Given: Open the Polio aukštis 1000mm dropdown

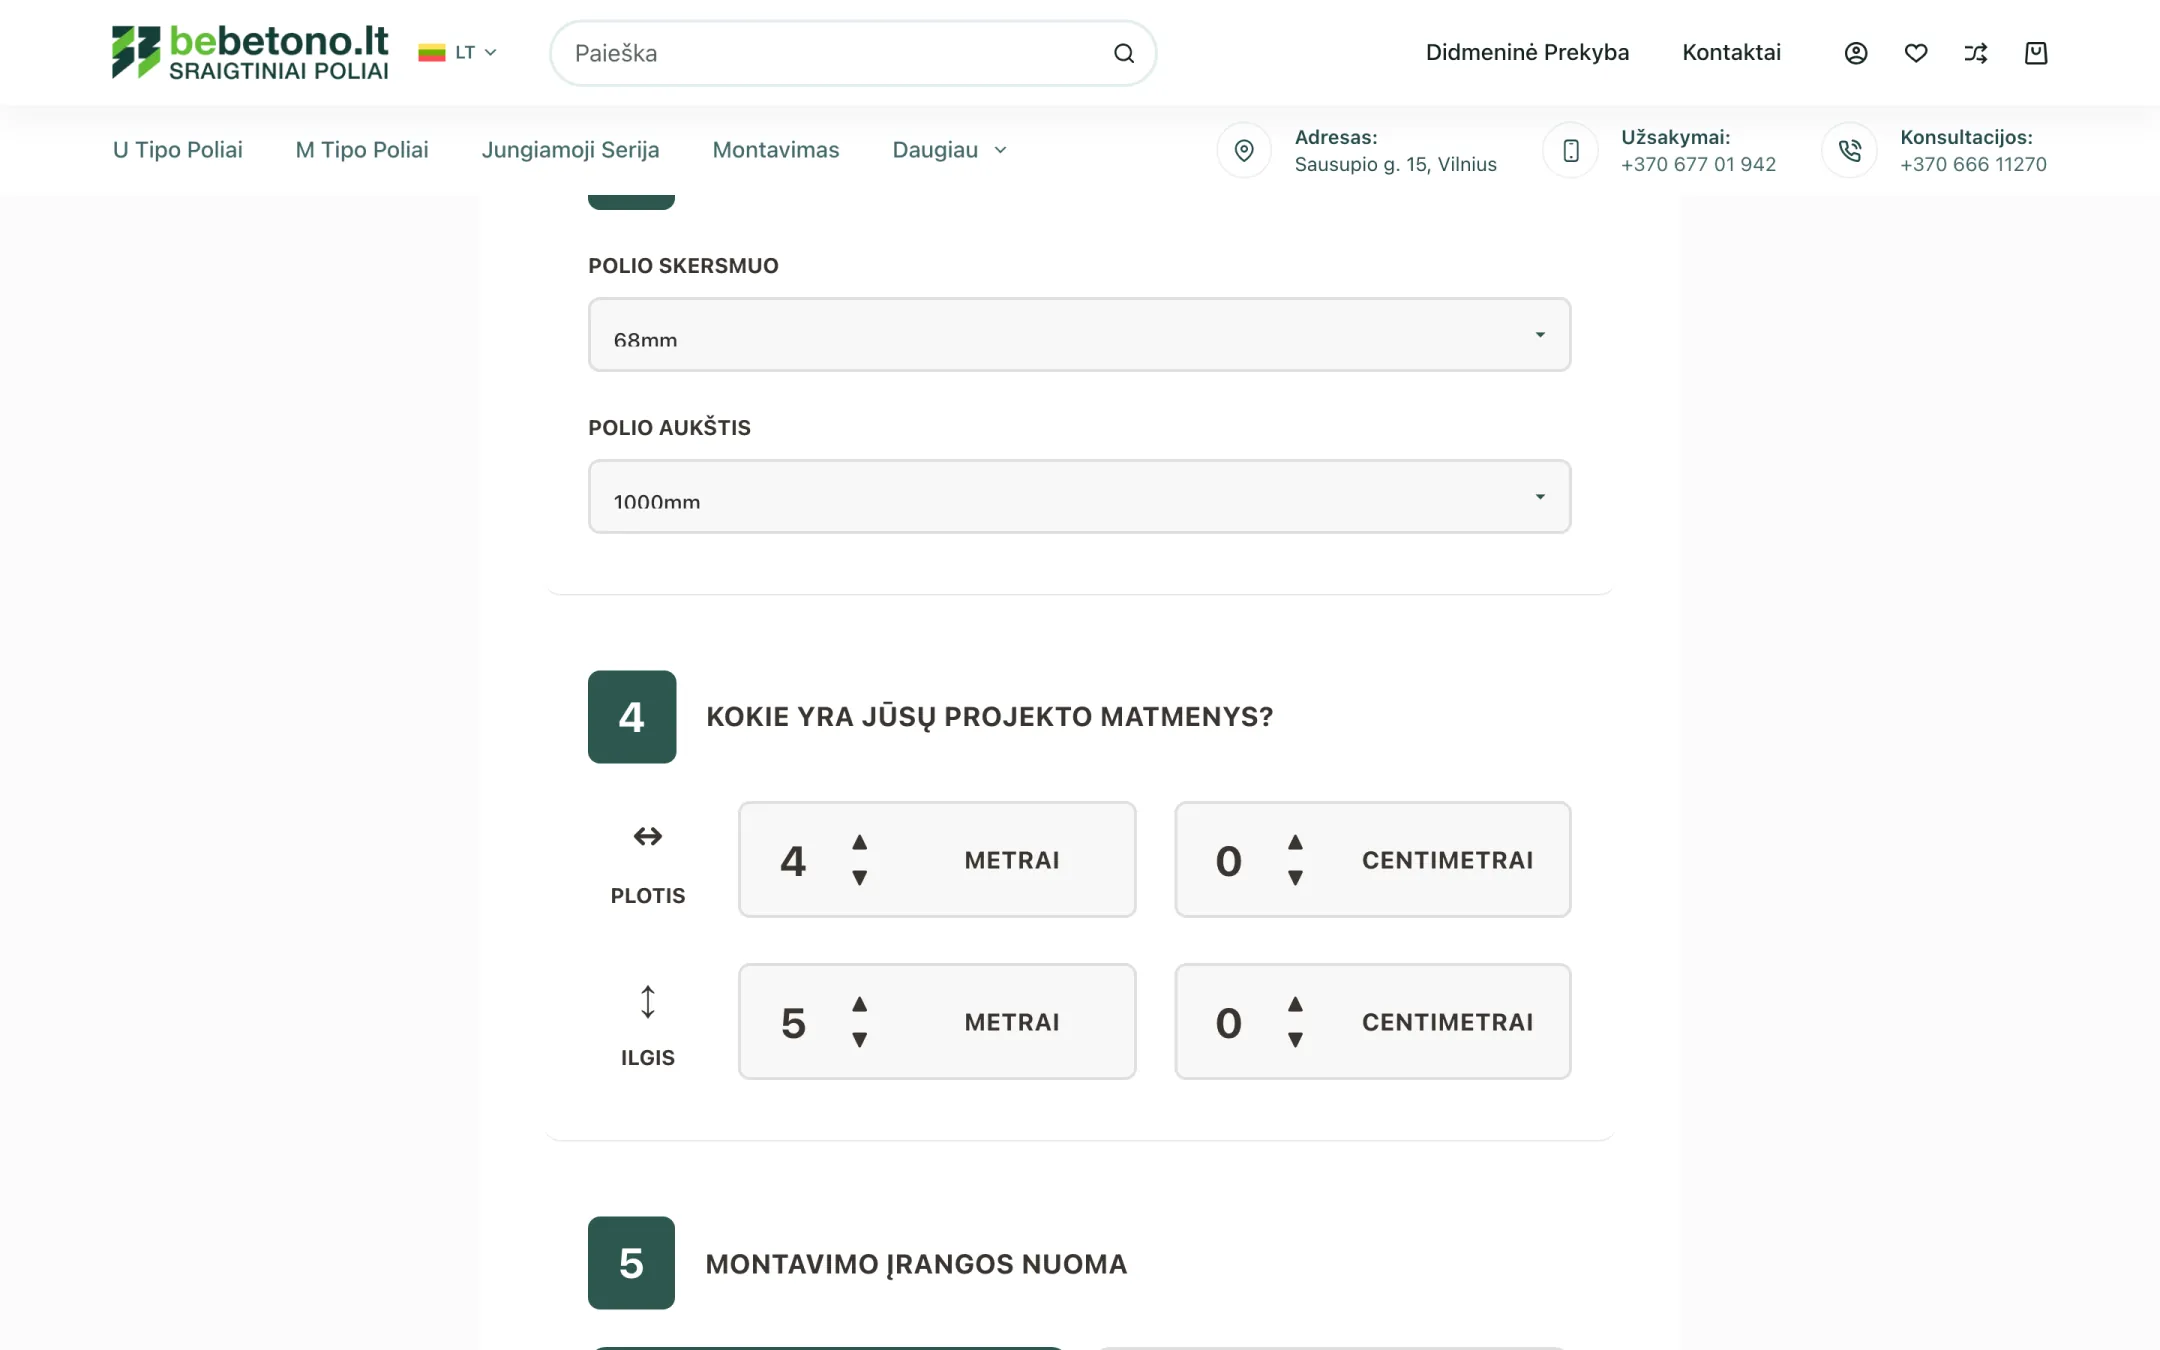Looking at the screenshot, I should point(1079,496).
